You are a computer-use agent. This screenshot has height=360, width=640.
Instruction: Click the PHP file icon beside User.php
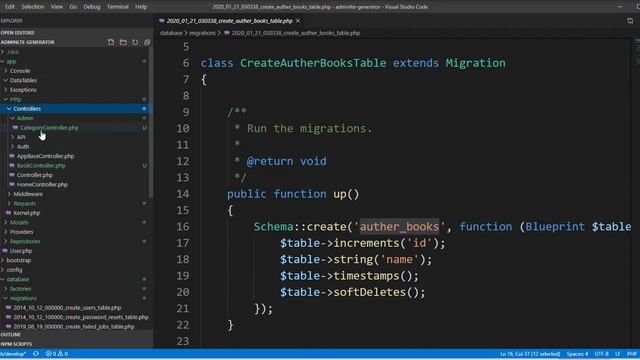(5, 251)
